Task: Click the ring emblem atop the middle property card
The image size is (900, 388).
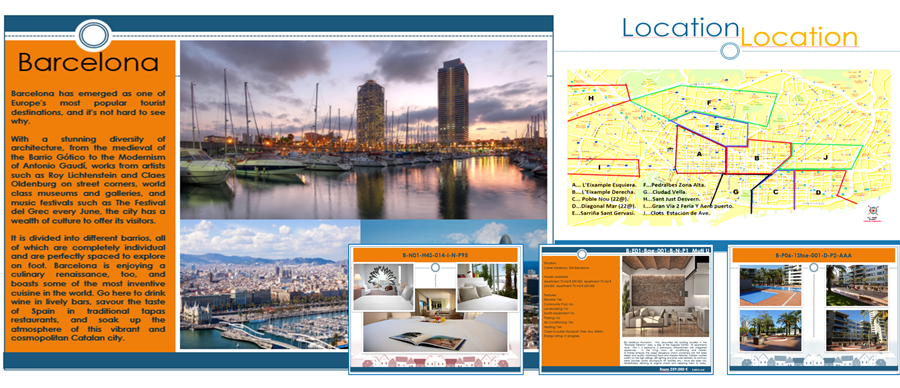Action: (x=582, y=254)
